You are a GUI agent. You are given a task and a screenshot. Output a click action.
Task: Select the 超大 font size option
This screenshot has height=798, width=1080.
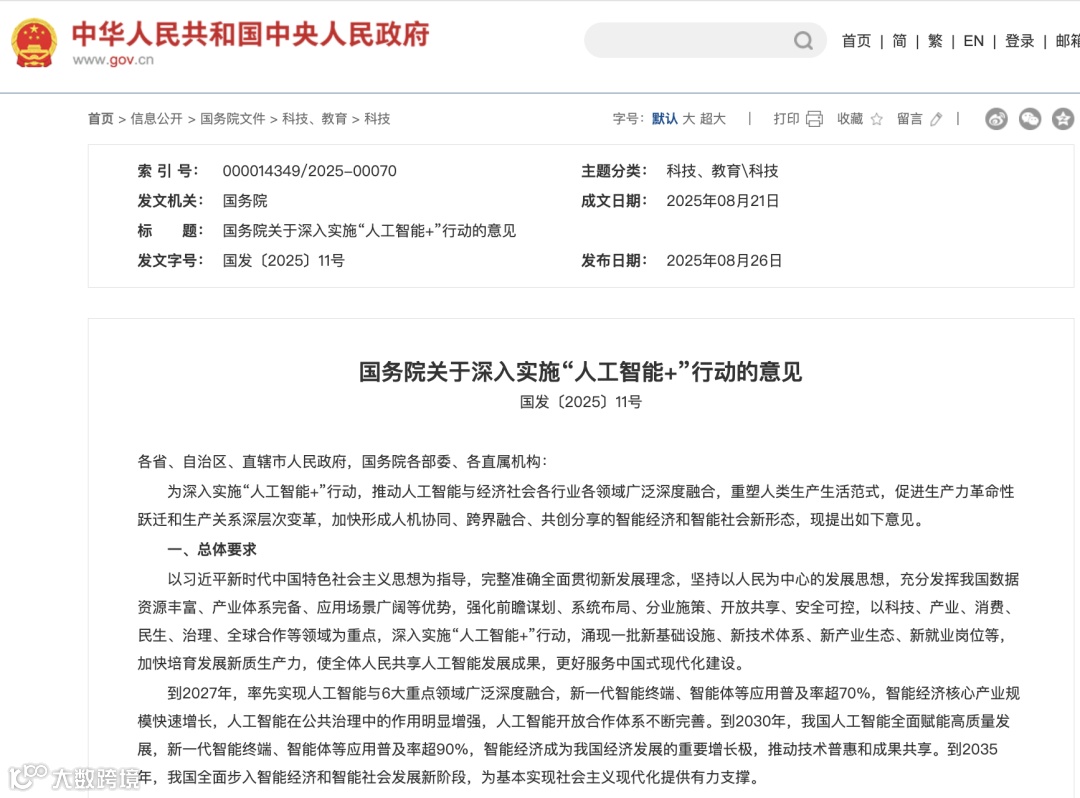click(712, 118)
